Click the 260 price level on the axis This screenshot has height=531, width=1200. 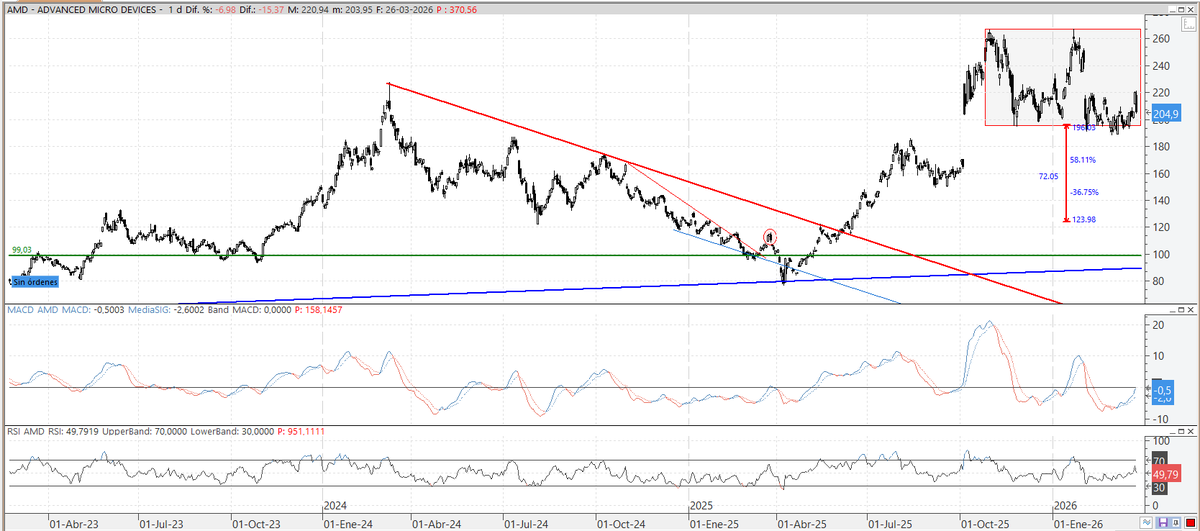point(1160,40)
